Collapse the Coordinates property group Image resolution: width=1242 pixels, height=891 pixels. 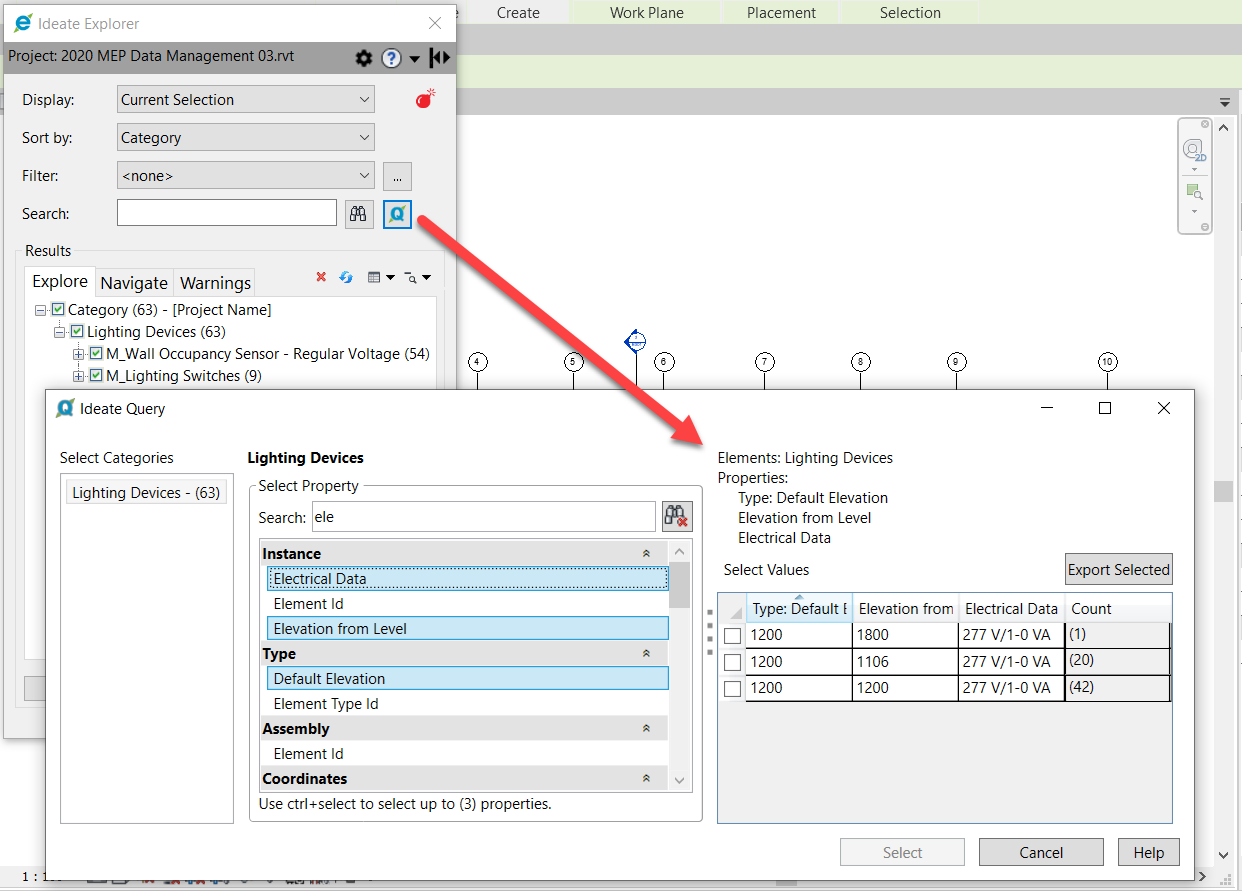646,778
